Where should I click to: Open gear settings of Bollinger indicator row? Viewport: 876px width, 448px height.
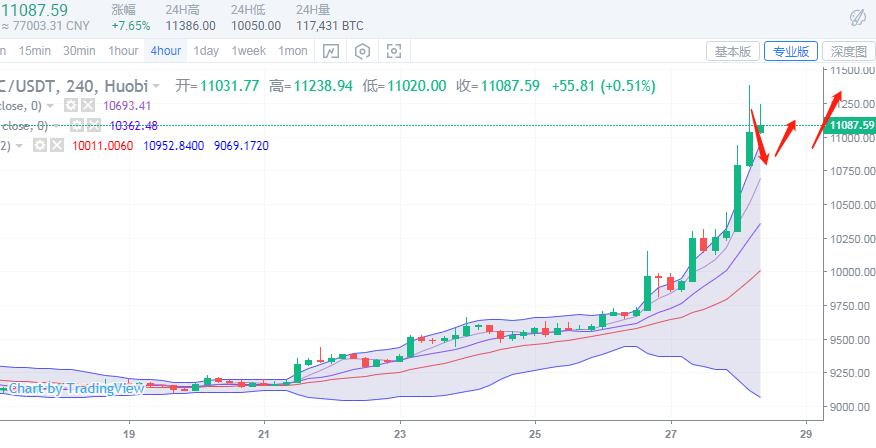tap(41, 146)
